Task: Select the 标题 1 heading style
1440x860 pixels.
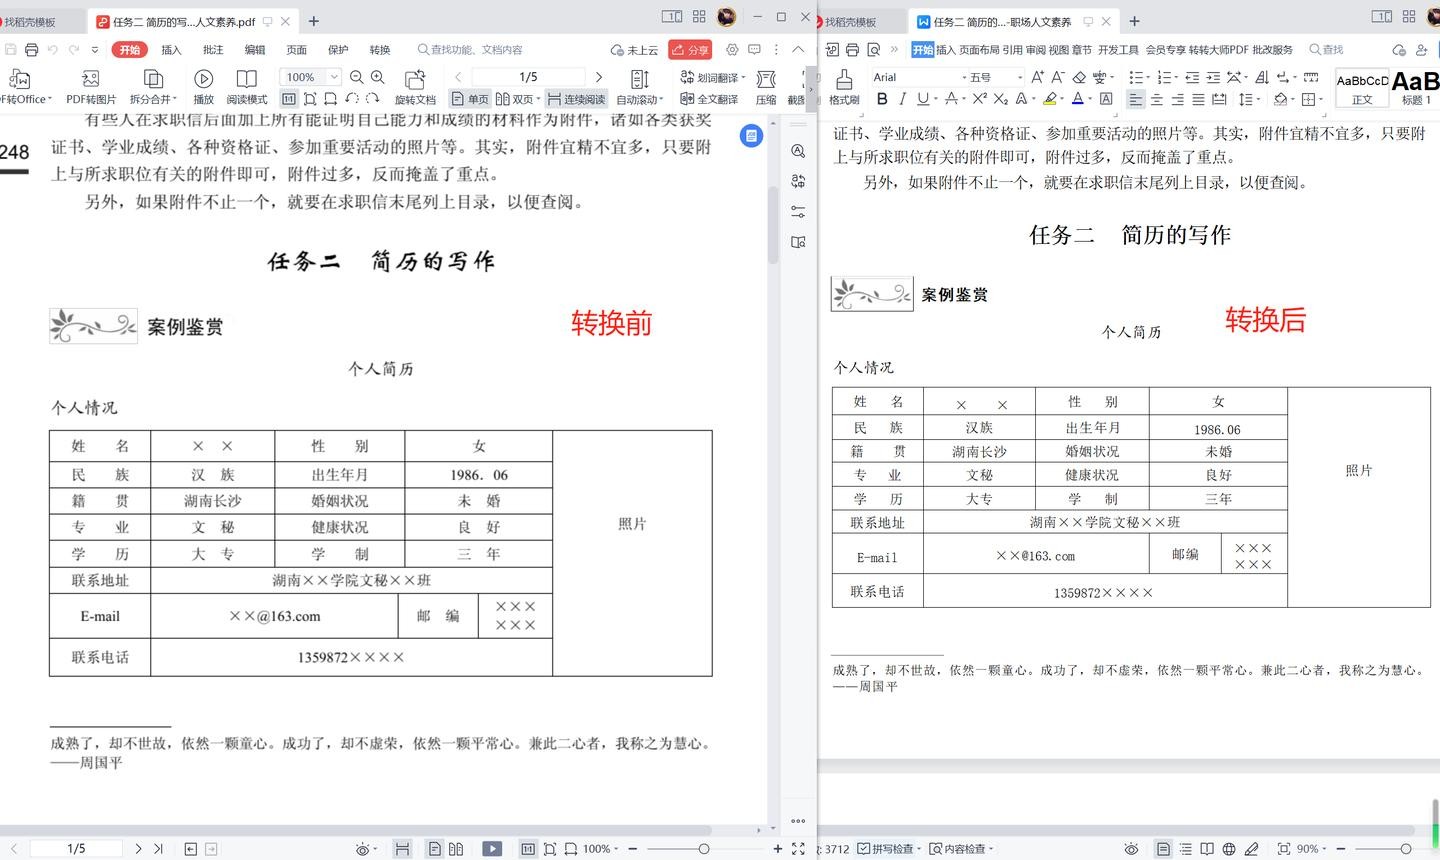Action: (x=1416, y=87)
